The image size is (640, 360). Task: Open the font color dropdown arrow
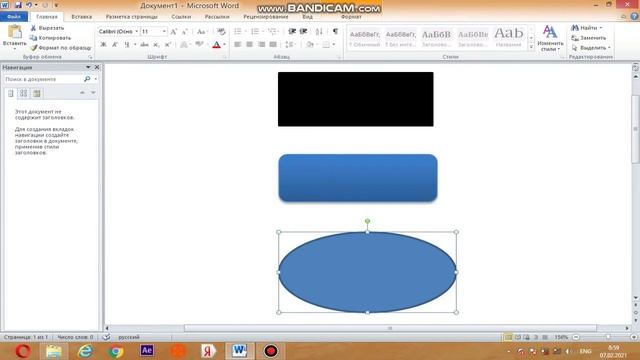click(x=224, y=44)
